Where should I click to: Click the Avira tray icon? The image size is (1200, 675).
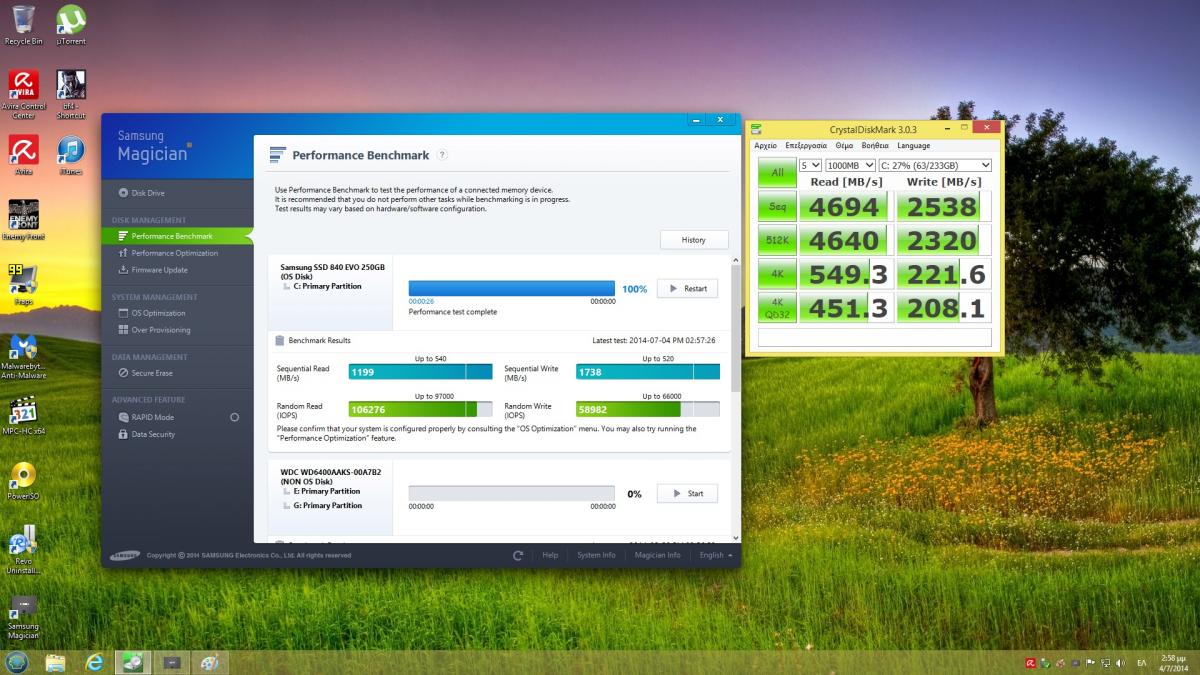[1030, 663]
